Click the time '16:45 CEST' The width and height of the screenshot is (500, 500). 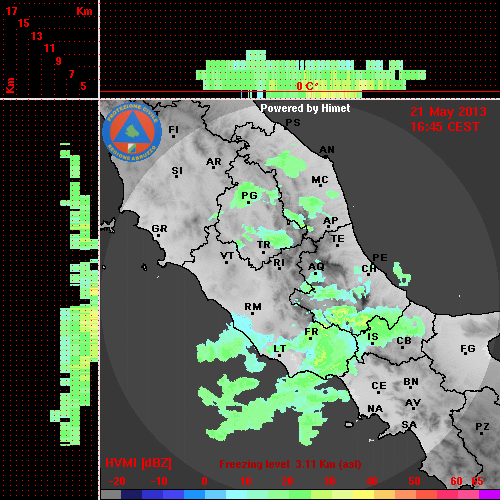pyautogui.click(x=445, y=127)
